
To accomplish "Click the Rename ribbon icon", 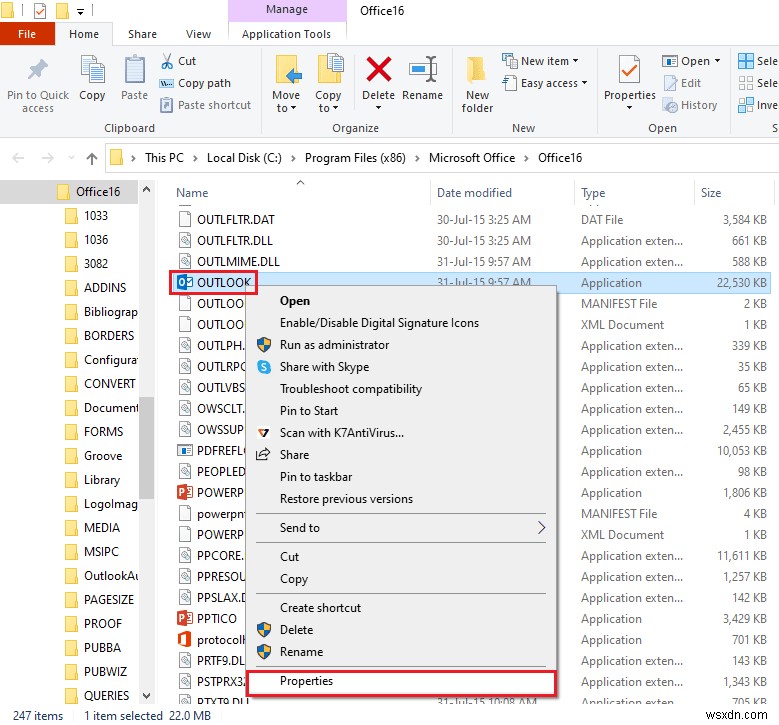I will pyautogui.click(x=423, y=69).
